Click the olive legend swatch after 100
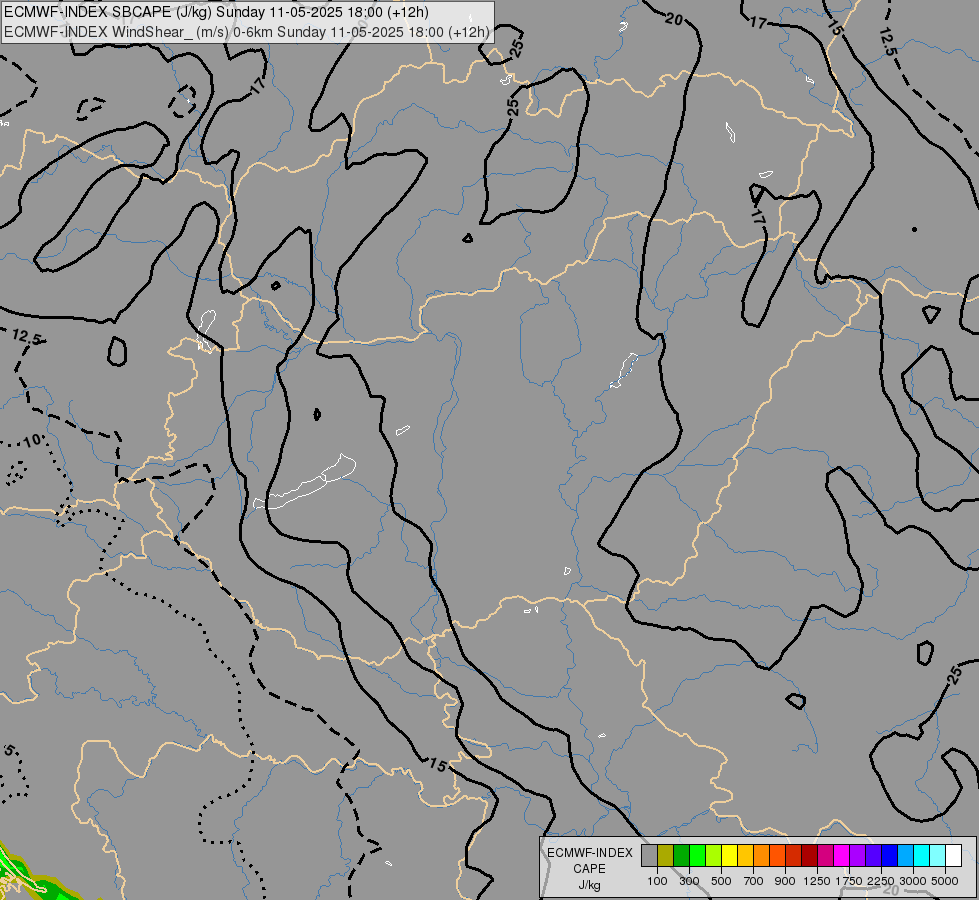The height and width of the screenshot is (900, 979). [x=666, y=856]
